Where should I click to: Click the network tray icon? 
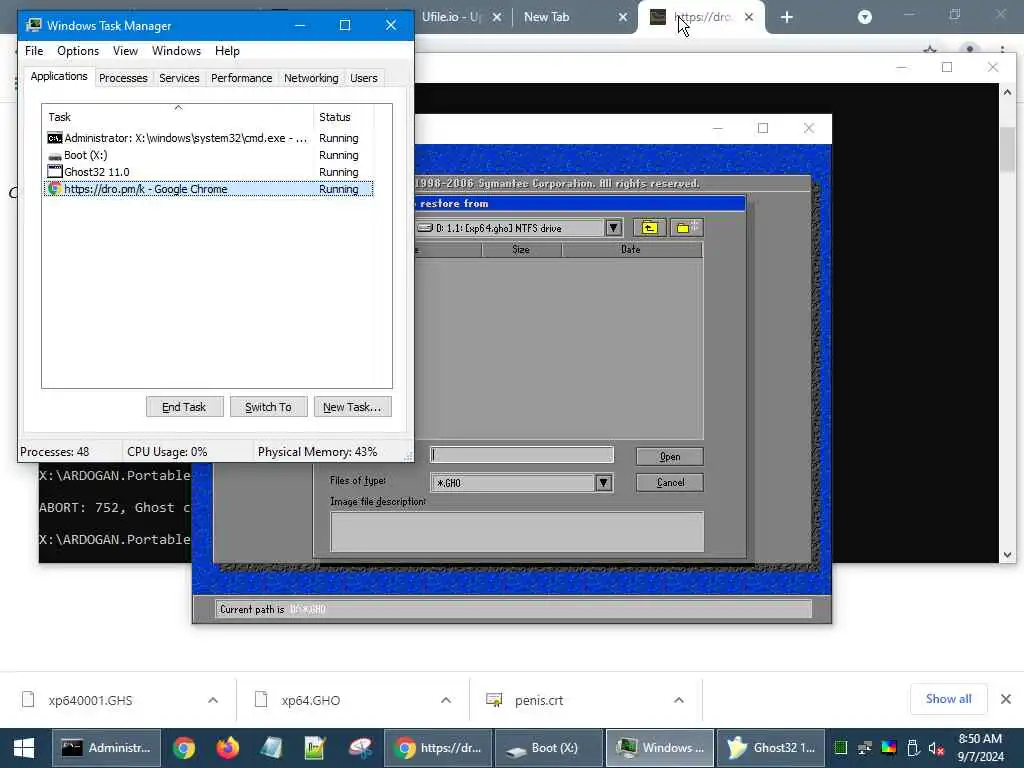[x=865, y=748]
